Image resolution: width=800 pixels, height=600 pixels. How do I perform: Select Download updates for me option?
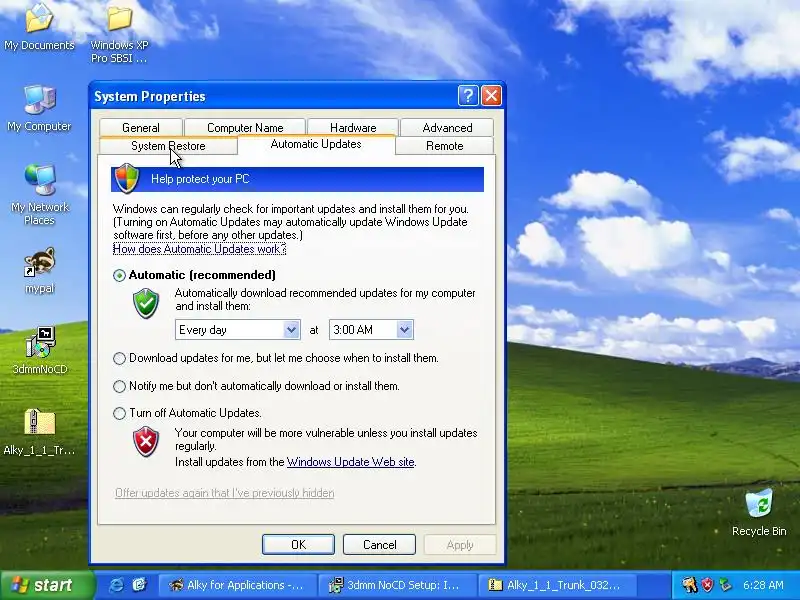coord(119,358)
